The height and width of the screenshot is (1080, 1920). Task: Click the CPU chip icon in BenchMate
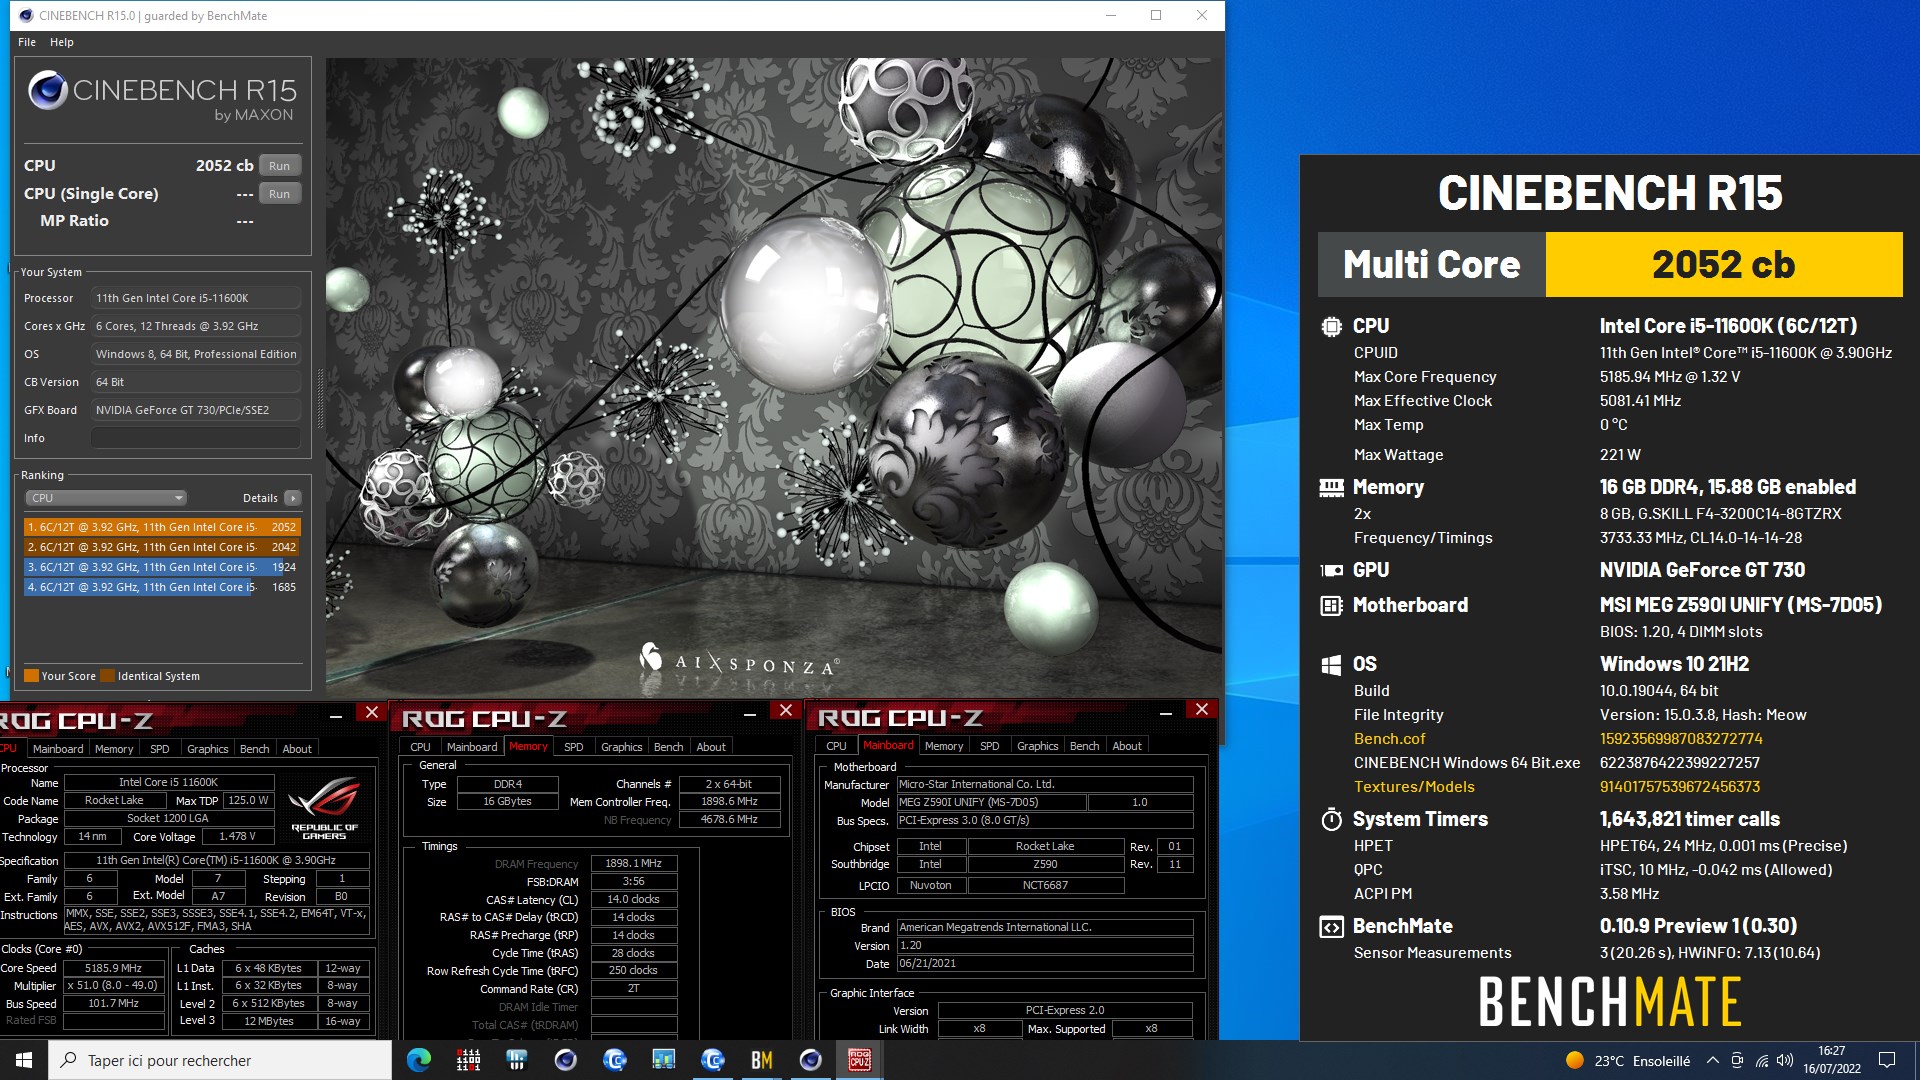point(1331,326)
